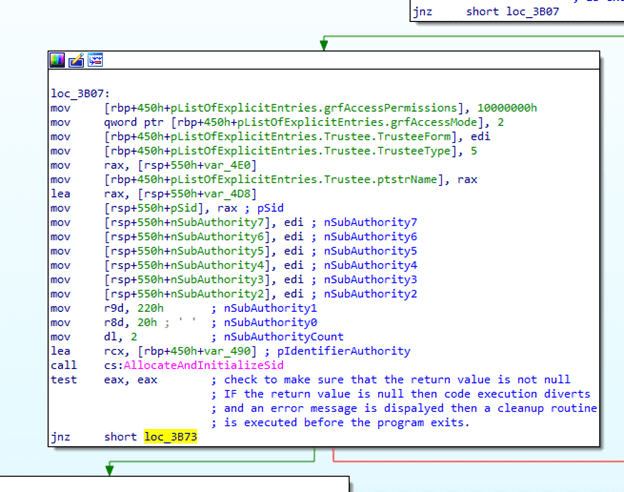The image size is (624, 492).
Task: Select the loc_3B07: label
Action: click(x=80, y=94)
